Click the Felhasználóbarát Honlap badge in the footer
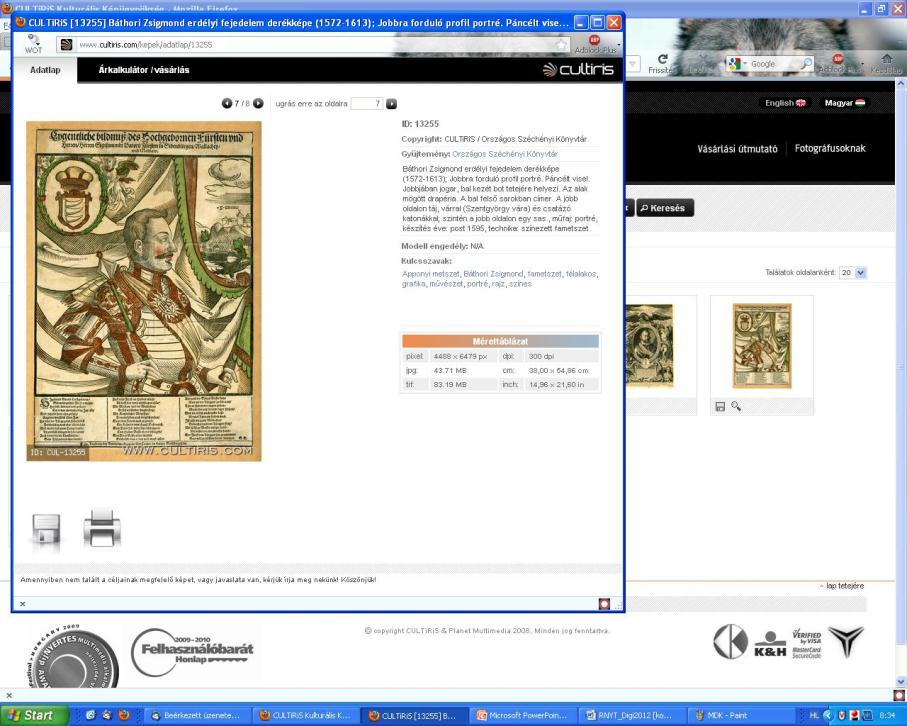The height and width of the screenshot is (726, 907). pyautogui.click(x=192, y=651)
